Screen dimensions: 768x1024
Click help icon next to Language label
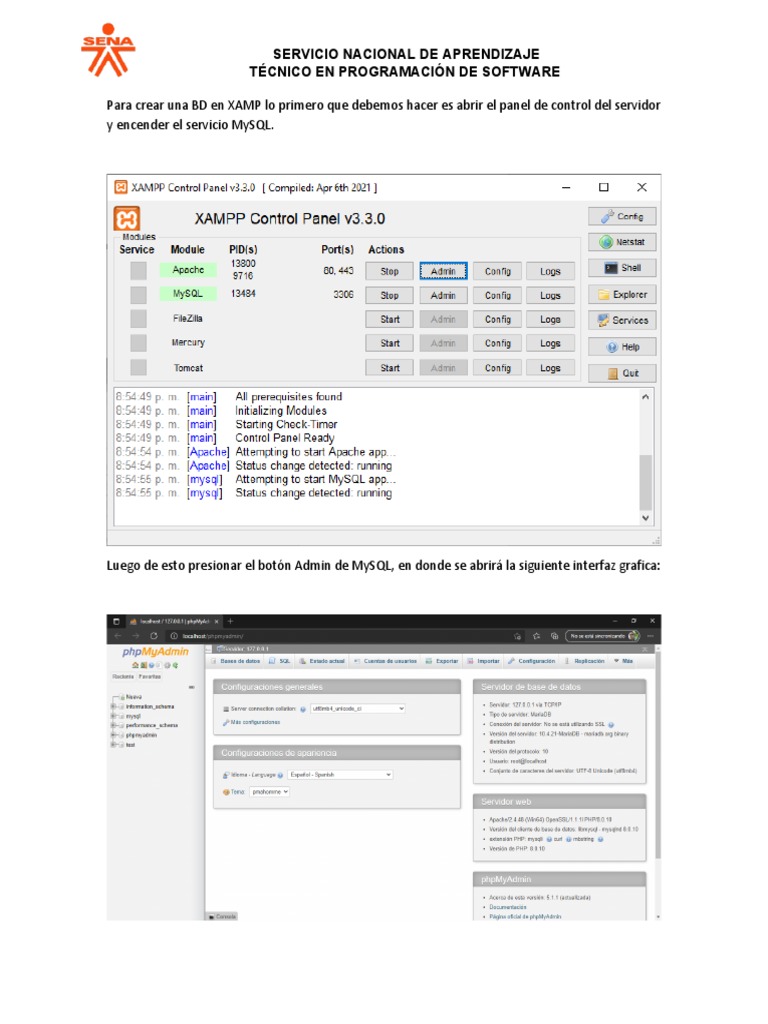pos(280,775)
